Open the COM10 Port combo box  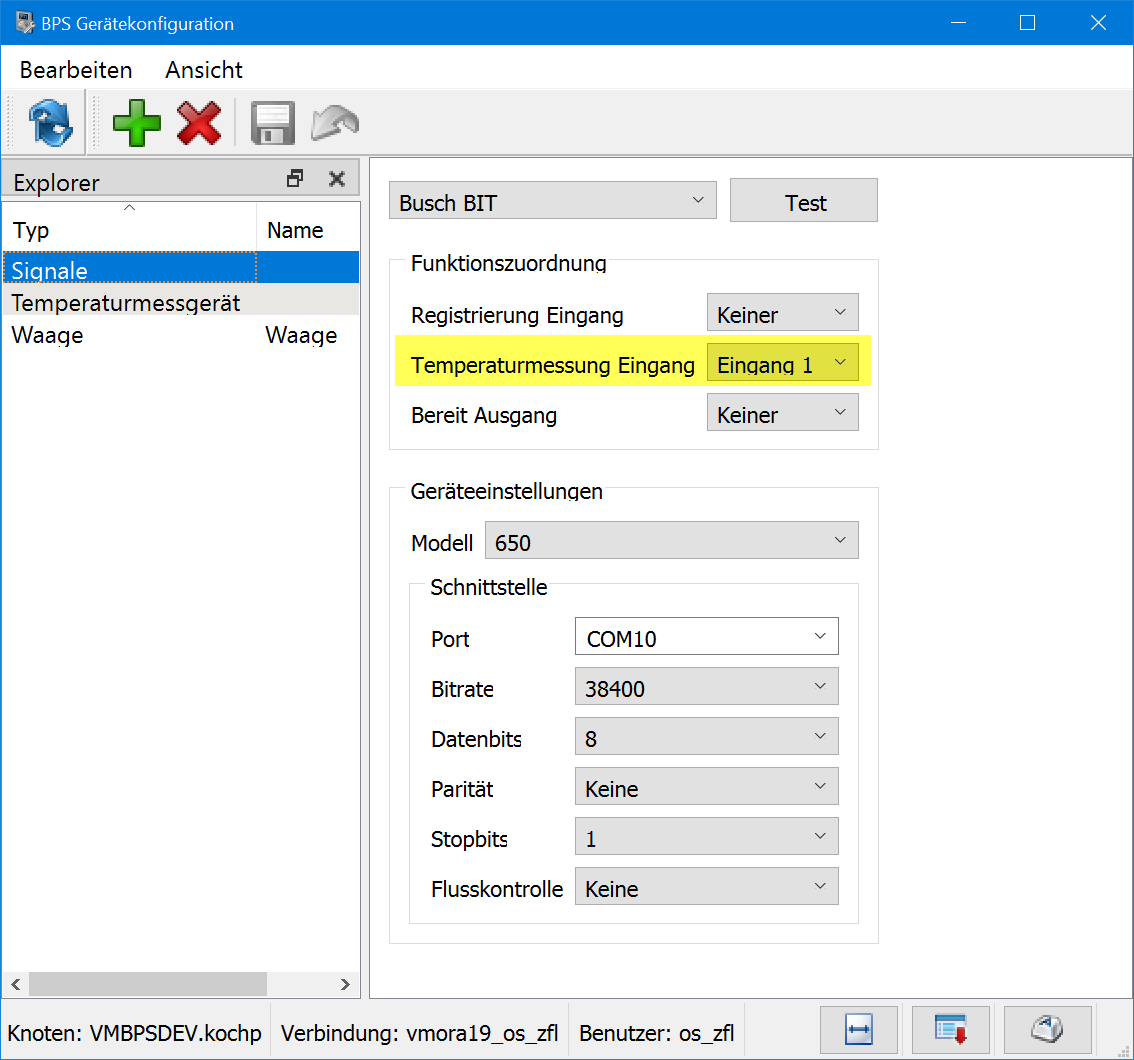(706, 637)
